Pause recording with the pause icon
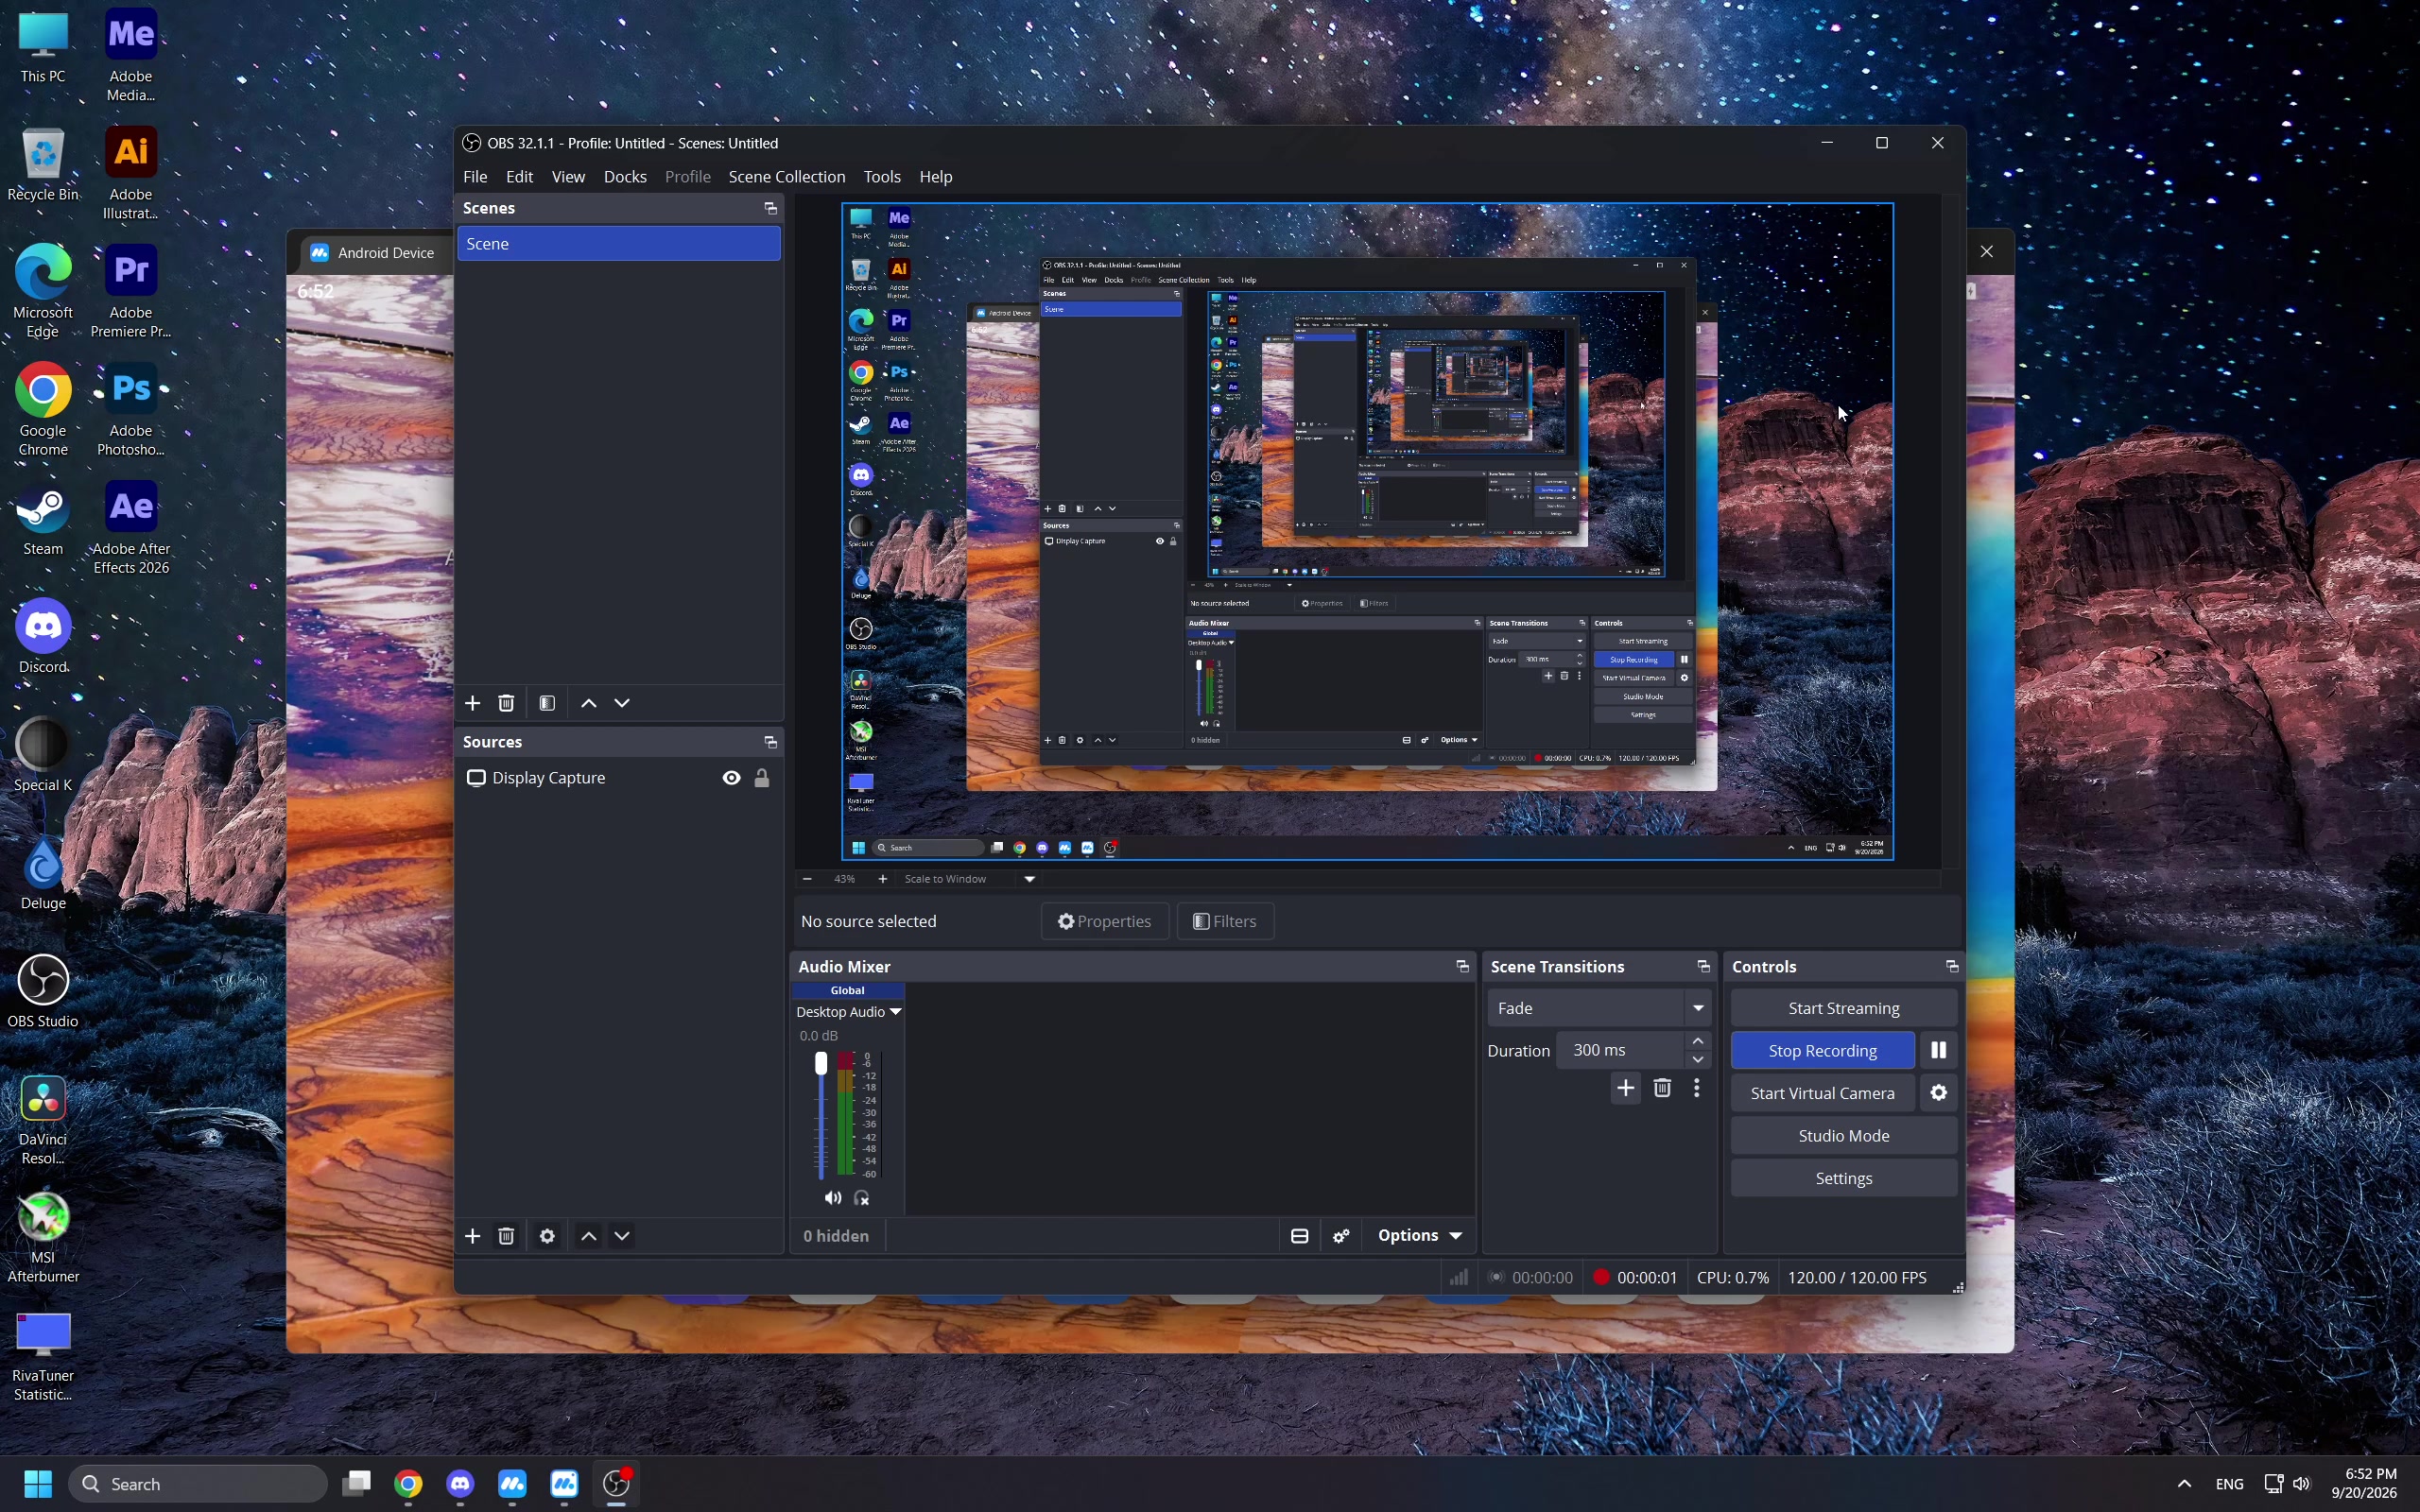This screenshot has height=1512, width=2420. [1938, 1050]
